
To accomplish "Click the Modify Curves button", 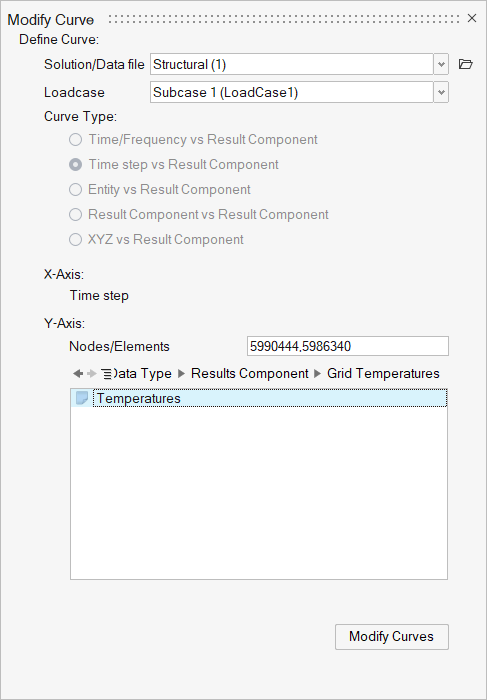I will point(391,637).
